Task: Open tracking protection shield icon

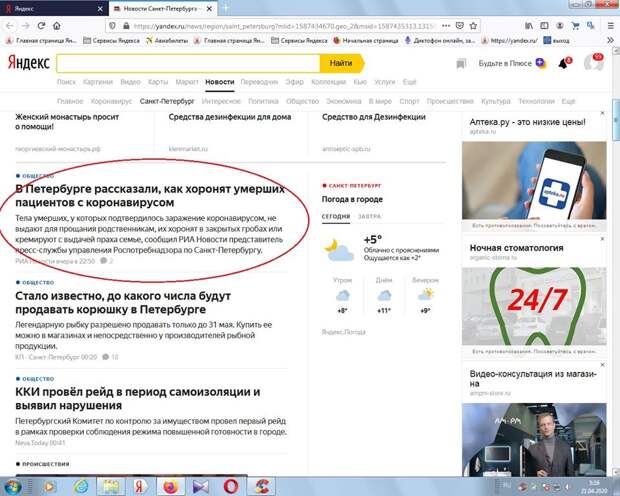Action: 113,26
